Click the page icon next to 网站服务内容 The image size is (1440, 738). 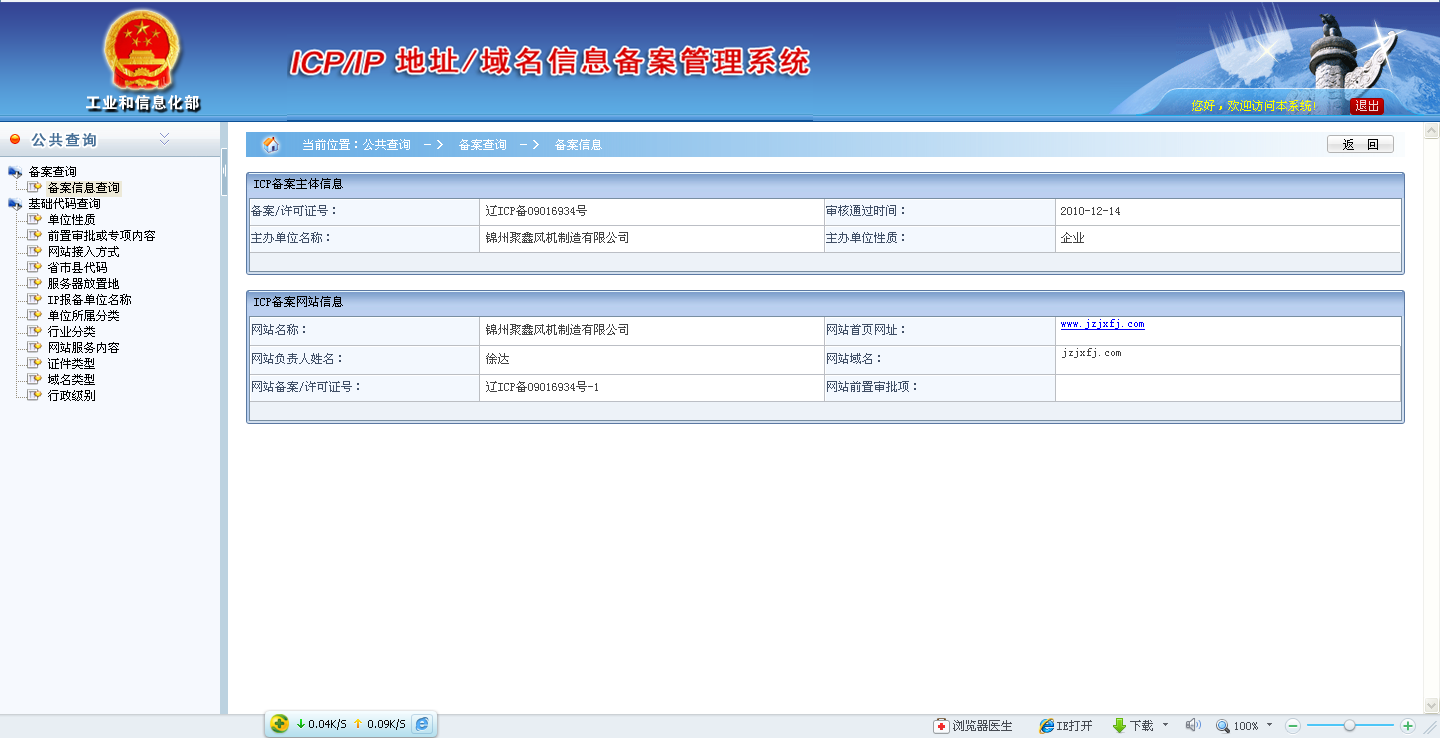[35, 348]
